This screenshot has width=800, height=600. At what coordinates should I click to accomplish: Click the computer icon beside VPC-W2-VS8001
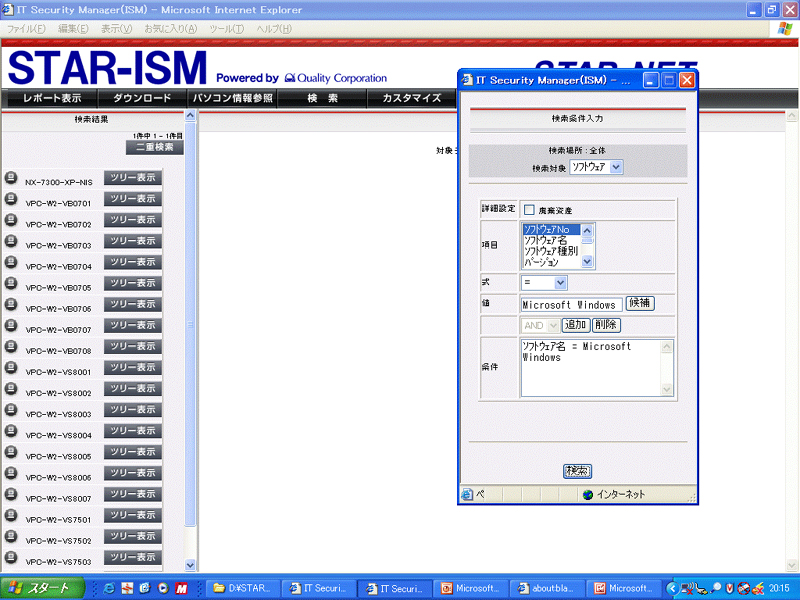click(11, 368)
